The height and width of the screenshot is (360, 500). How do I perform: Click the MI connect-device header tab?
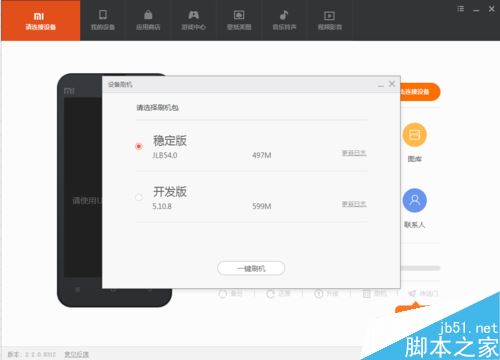(40, 20)
